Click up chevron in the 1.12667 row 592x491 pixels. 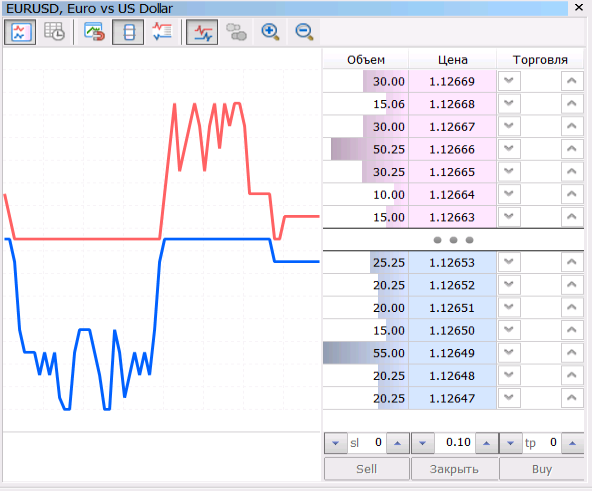click(572, 126)
